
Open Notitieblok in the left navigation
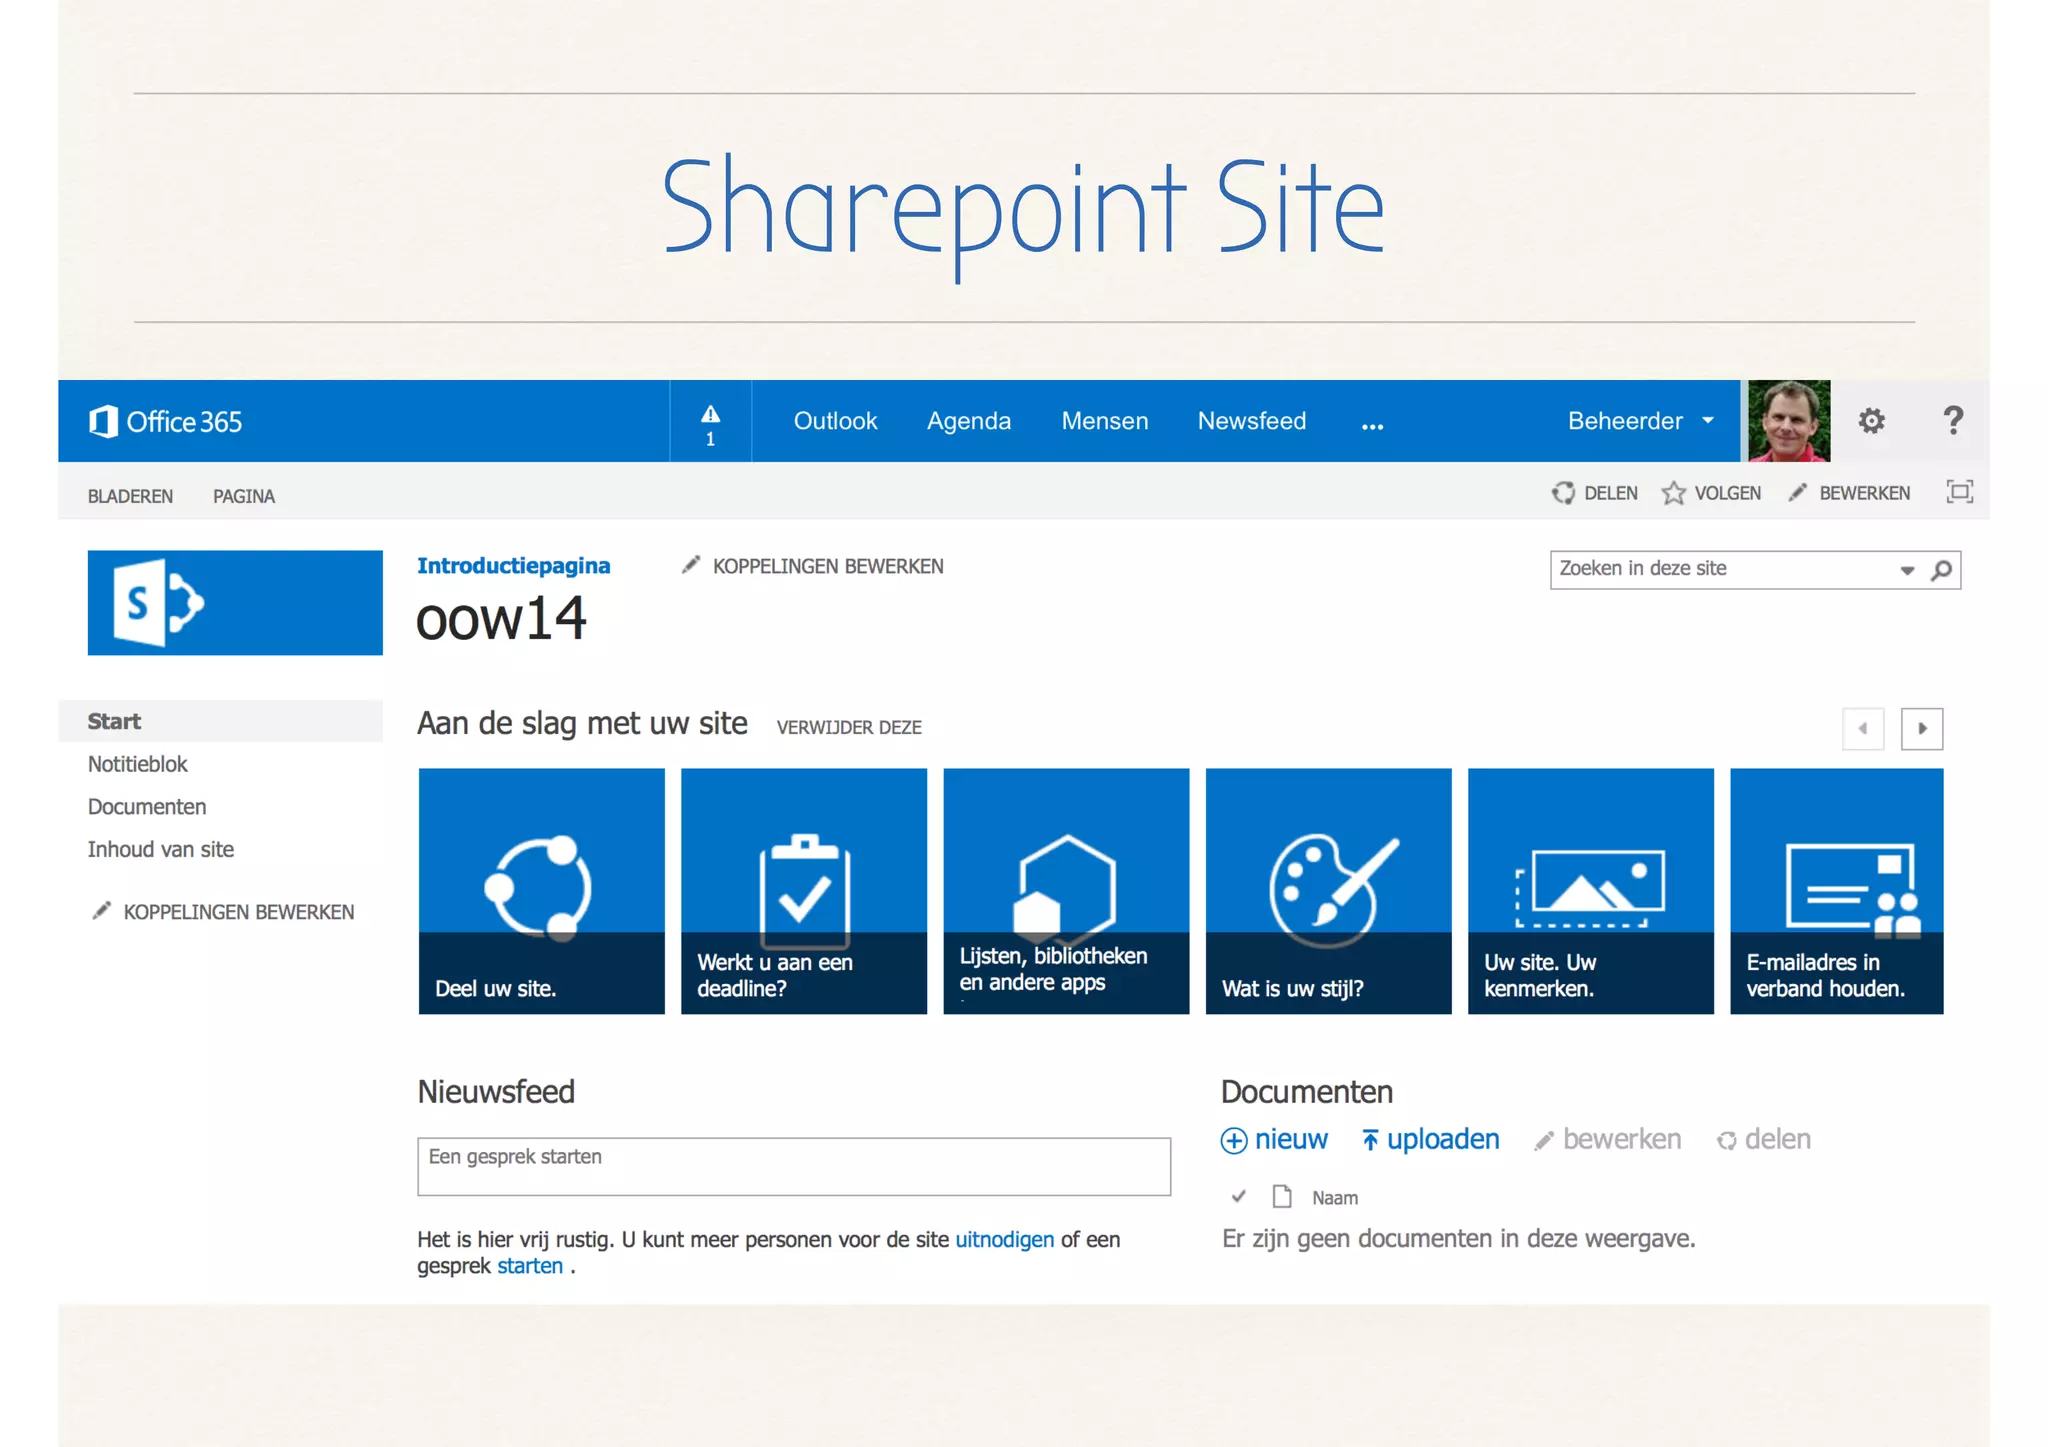pos(138,764)
